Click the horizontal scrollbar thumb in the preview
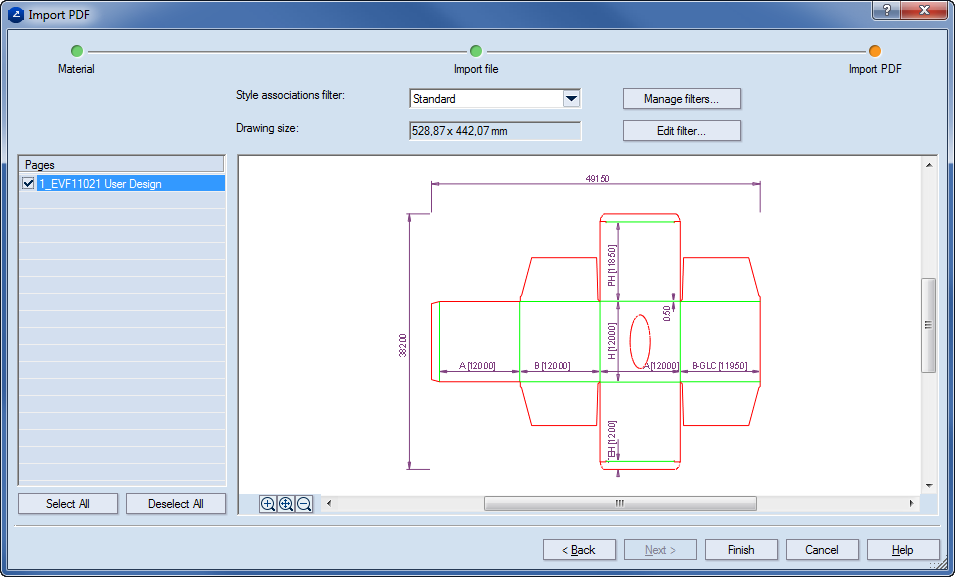 620,503
